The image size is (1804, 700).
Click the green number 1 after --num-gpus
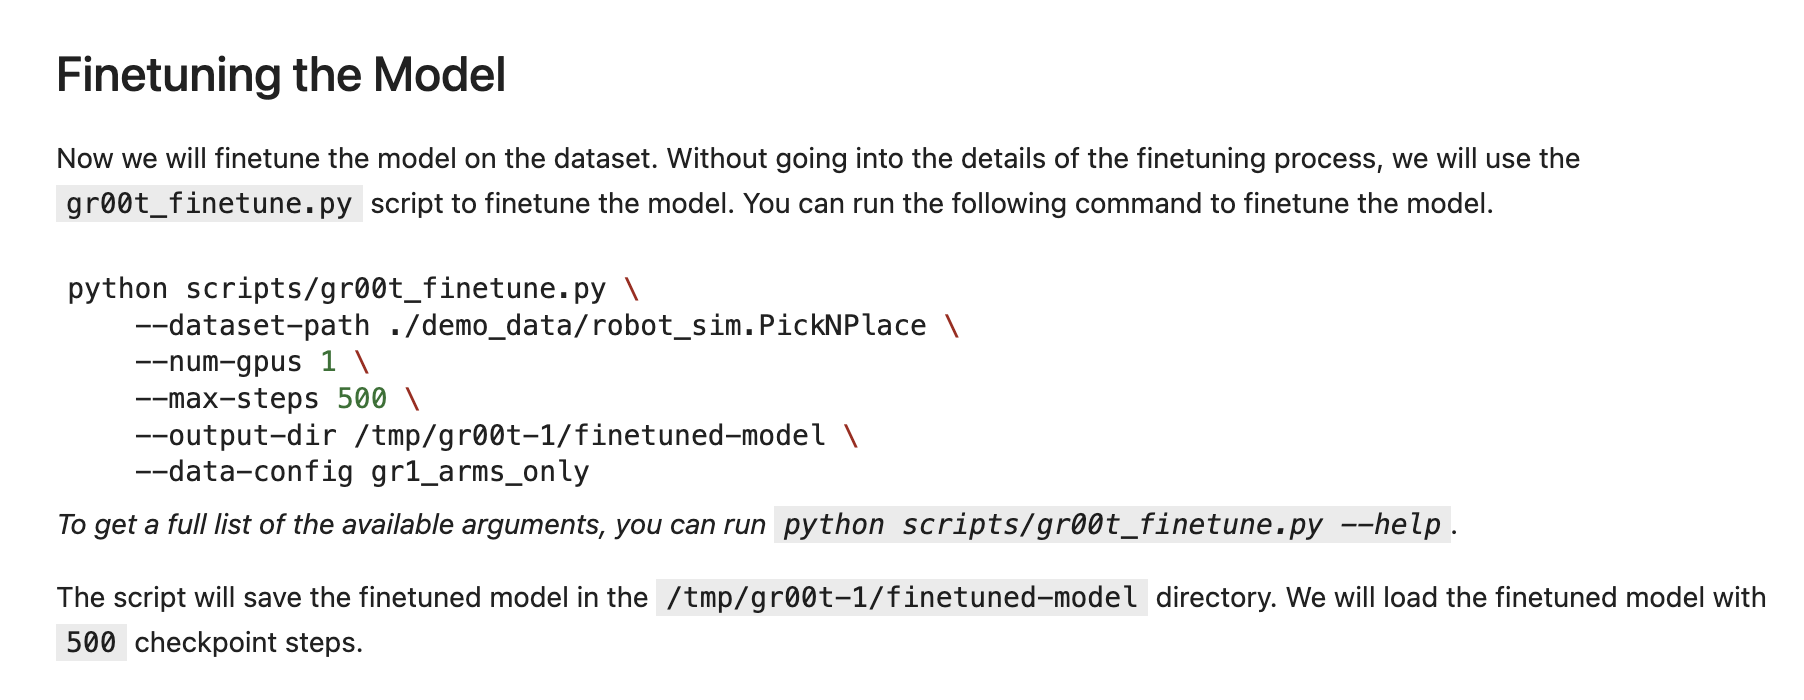pos(328,362)
